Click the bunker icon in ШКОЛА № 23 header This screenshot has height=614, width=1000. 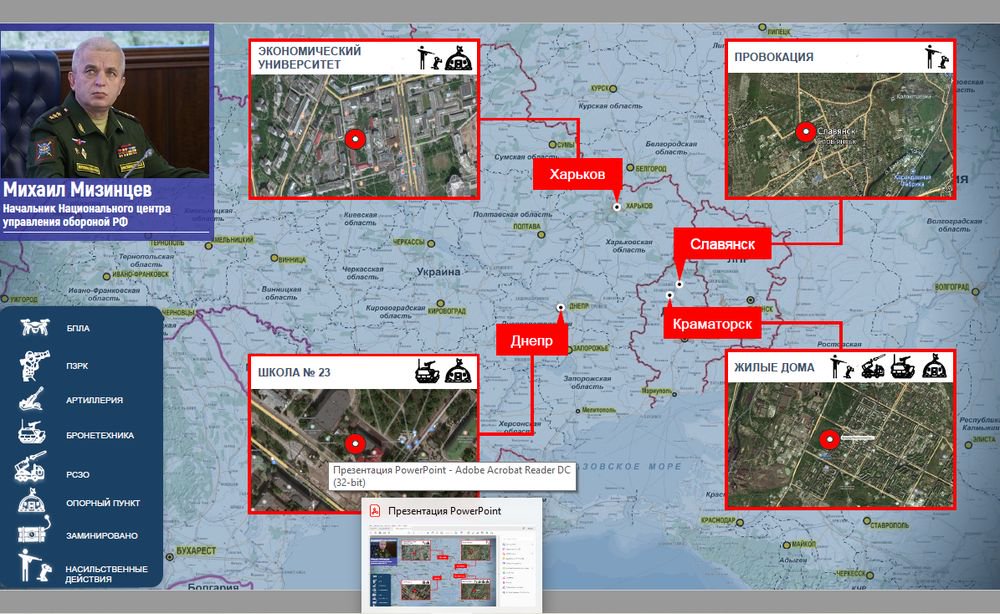click(459, 371)
